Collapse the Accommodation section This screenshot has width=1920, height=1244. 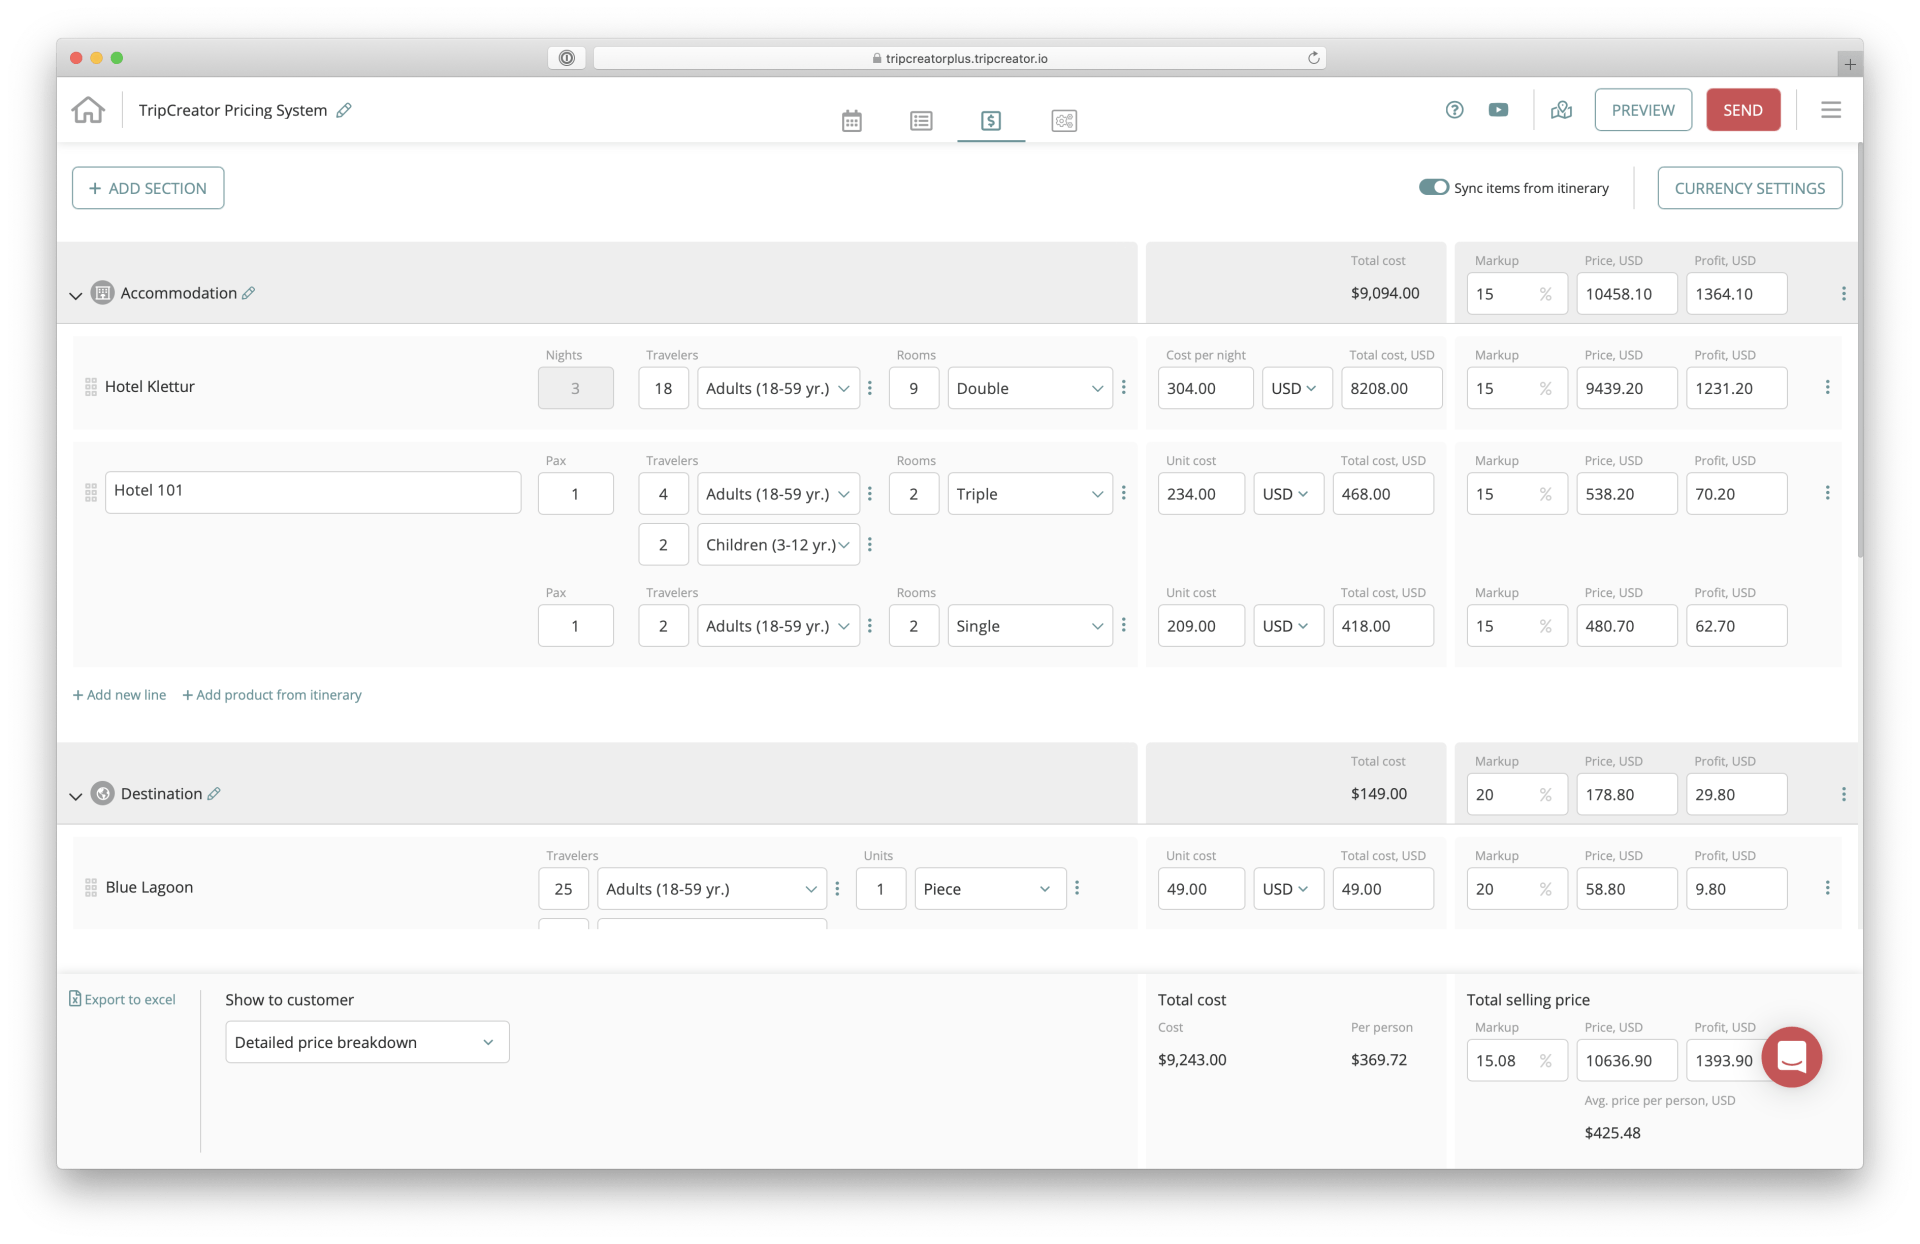tap(76, 295)
